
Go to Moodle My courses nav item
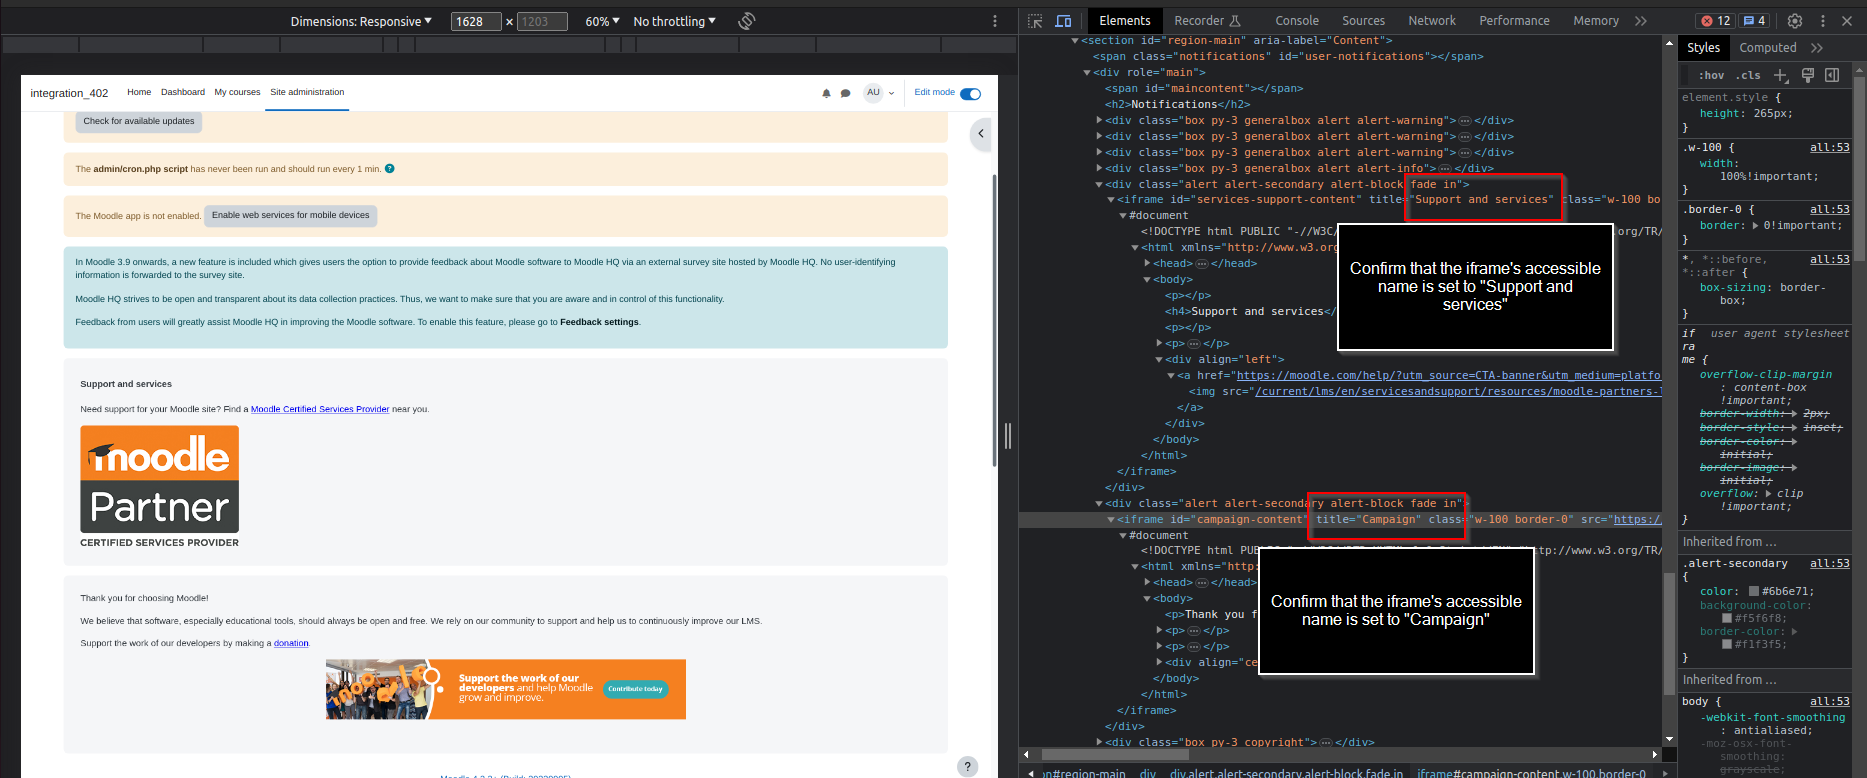point(237,92)
